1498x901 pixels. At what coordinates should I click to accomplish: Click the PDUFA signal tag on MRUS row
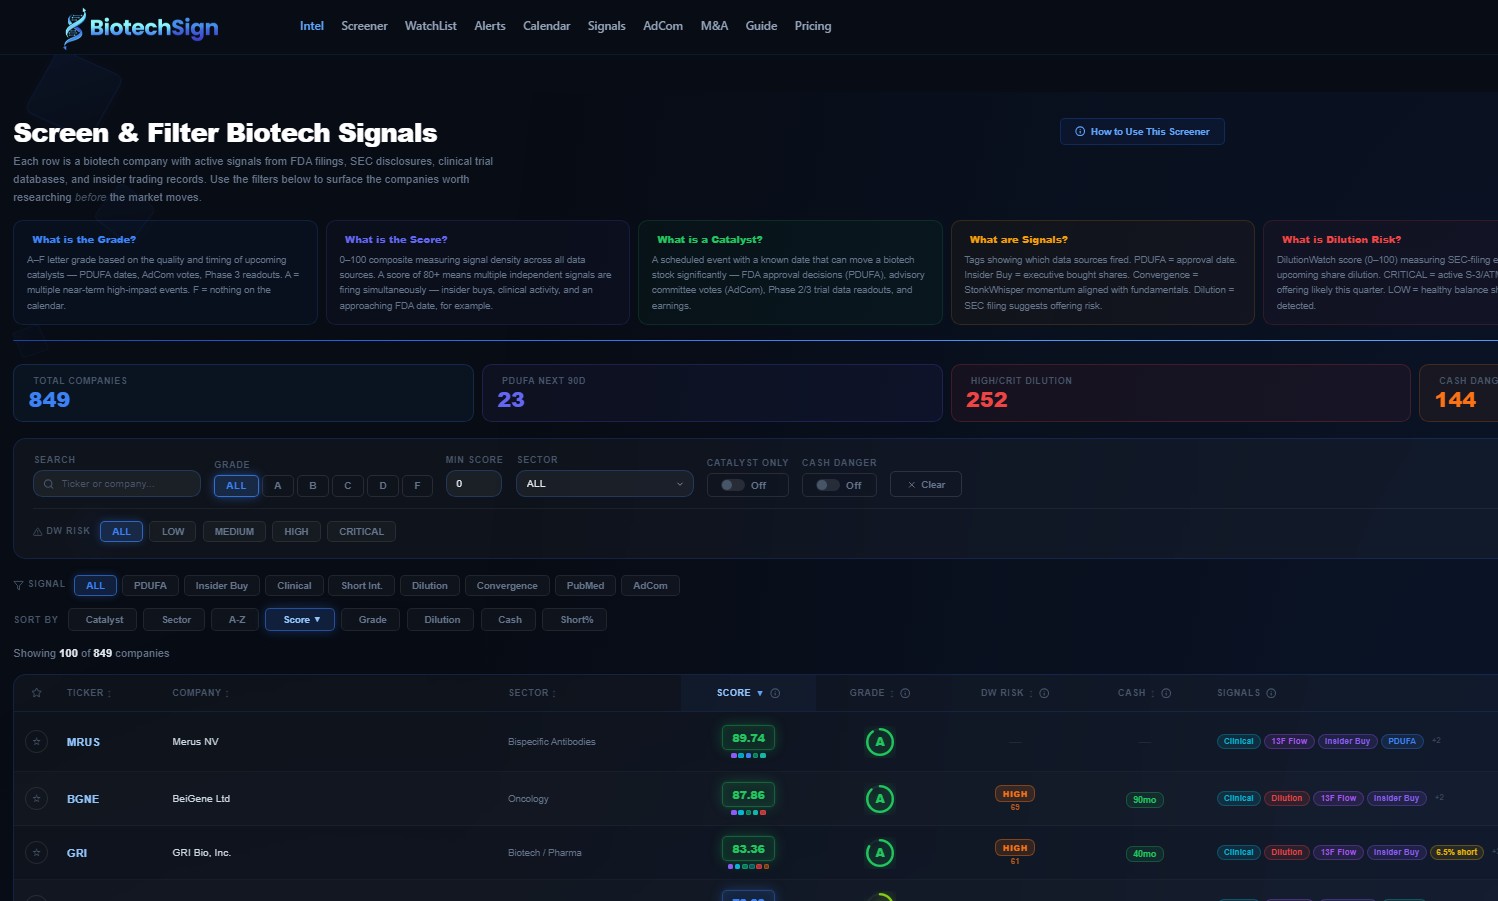click(1402, 742)
